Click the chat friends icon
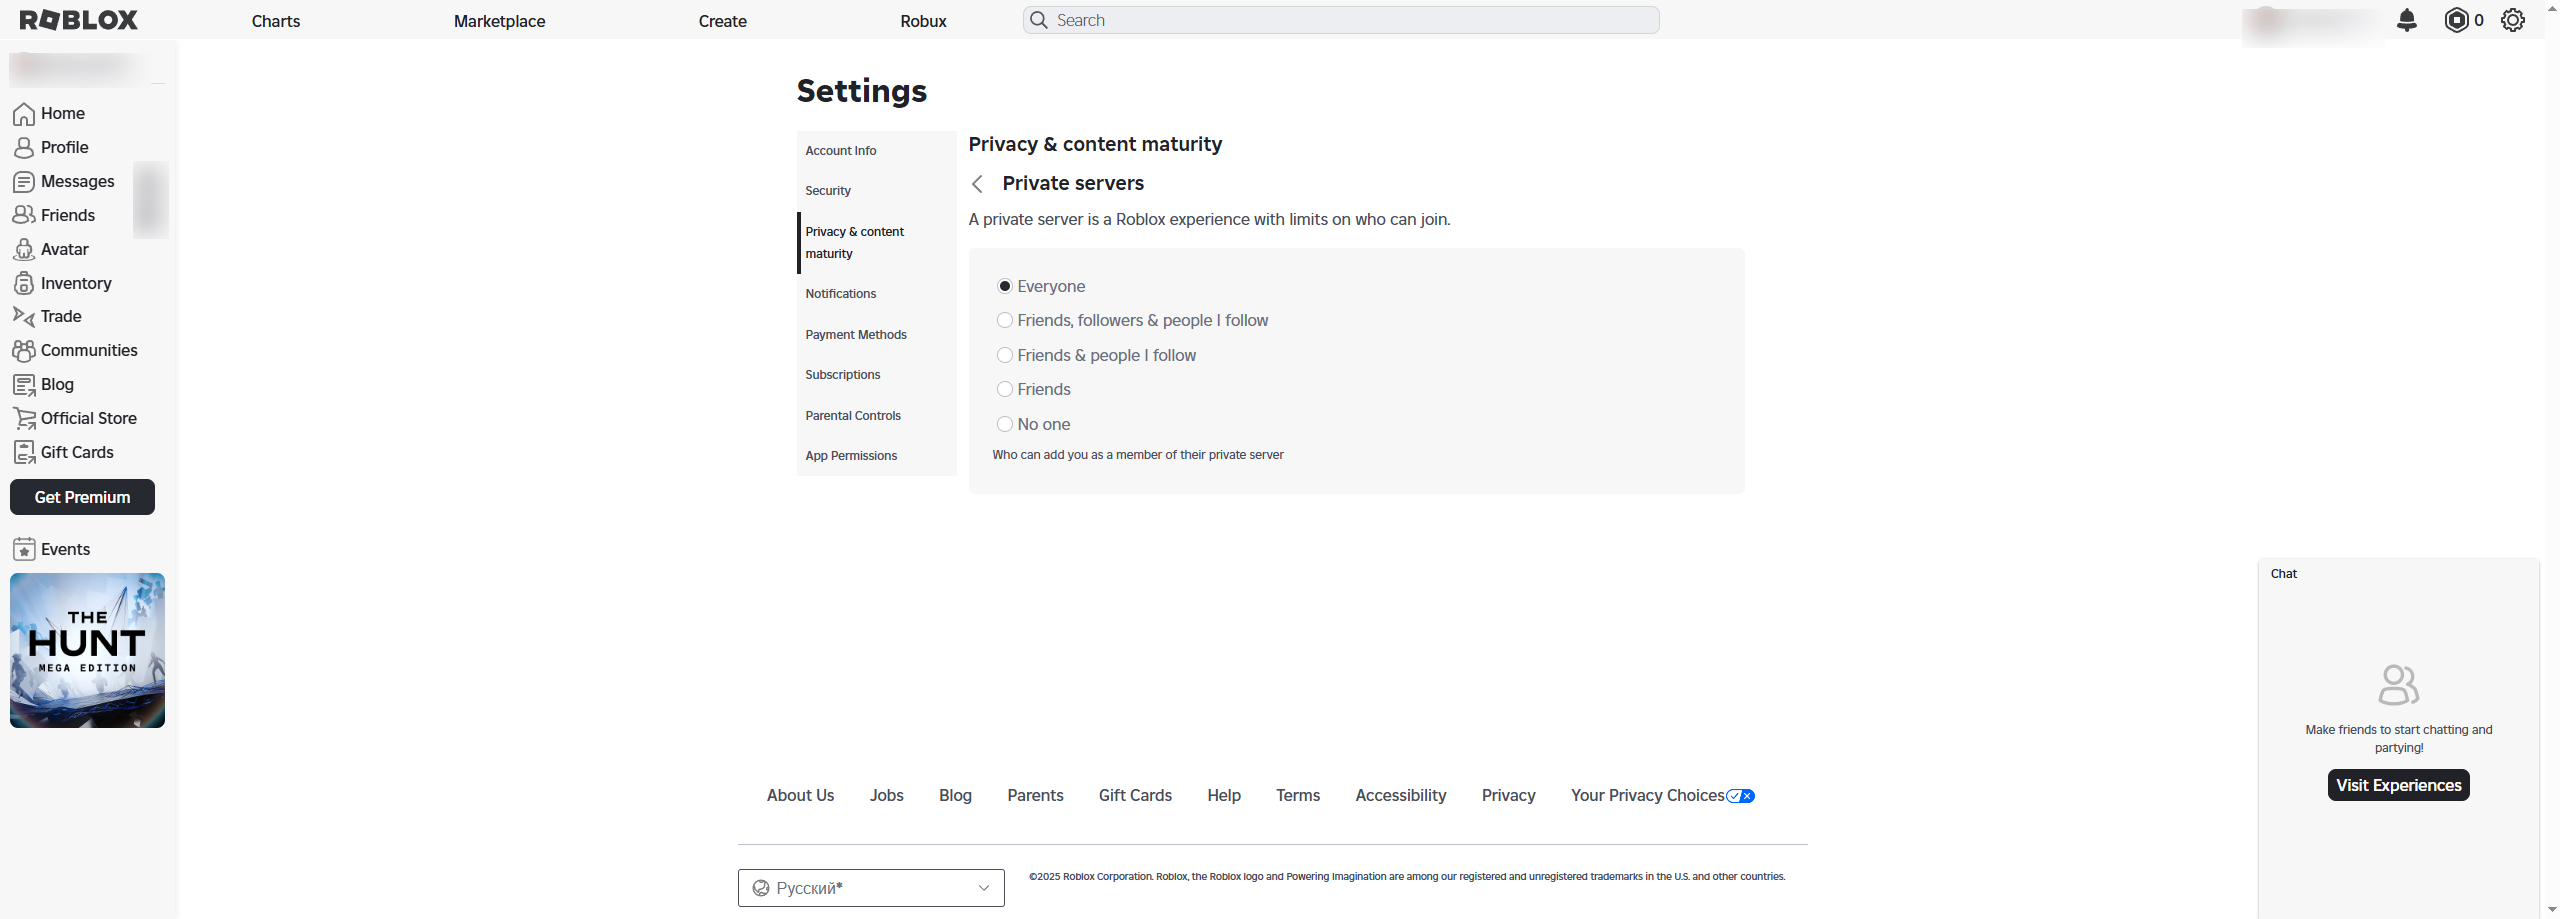2560x919 pixels. (x=2398, y=685)
